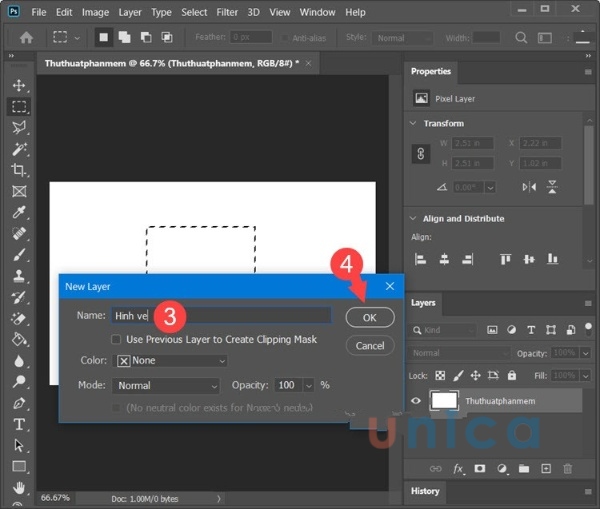
Task: Delete layer using trash icon
Action: [568, 468]
